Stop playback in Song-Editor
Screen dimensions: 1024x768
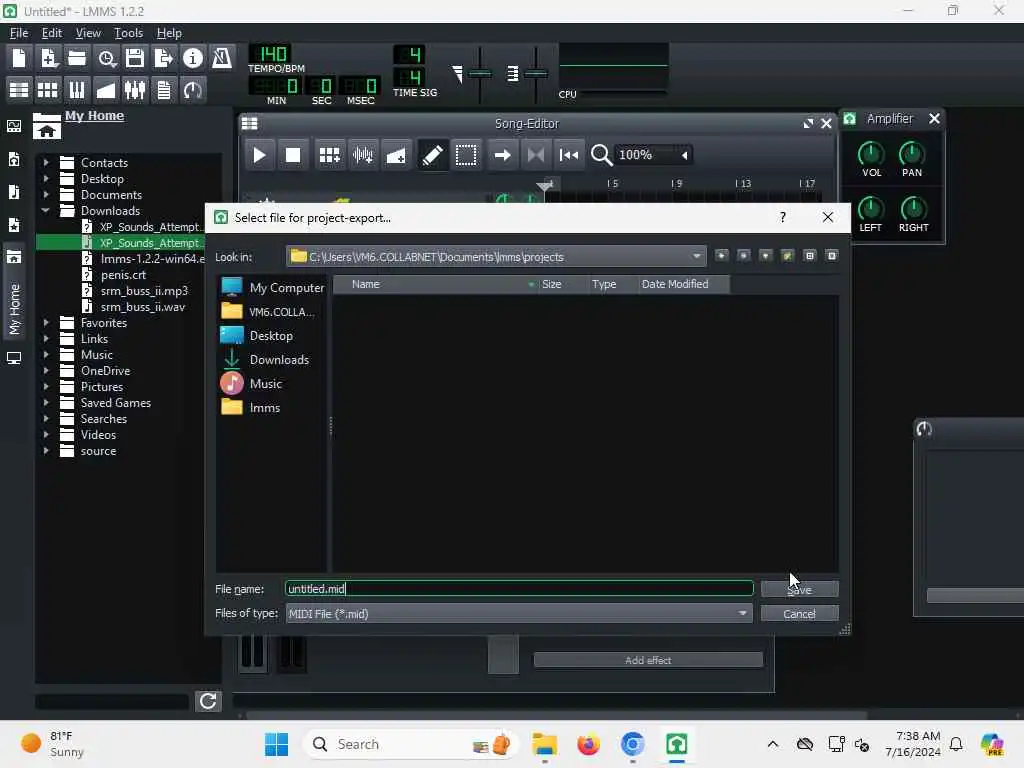click(293, 155)
